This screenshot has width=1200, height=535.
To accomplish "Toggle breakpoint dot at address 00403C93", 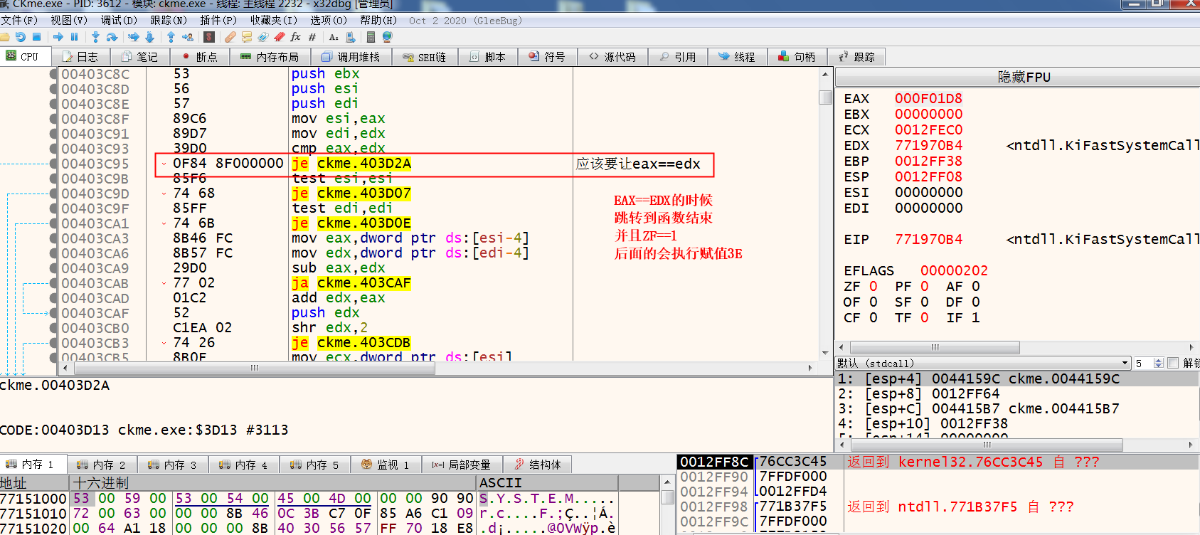I will (x=53, y=149).
